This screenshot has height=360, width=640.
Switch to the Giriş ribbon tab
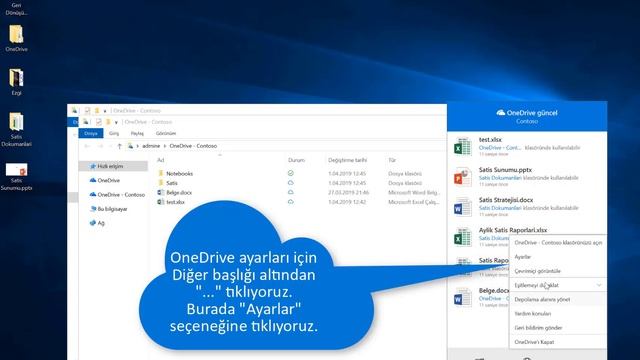114,133
